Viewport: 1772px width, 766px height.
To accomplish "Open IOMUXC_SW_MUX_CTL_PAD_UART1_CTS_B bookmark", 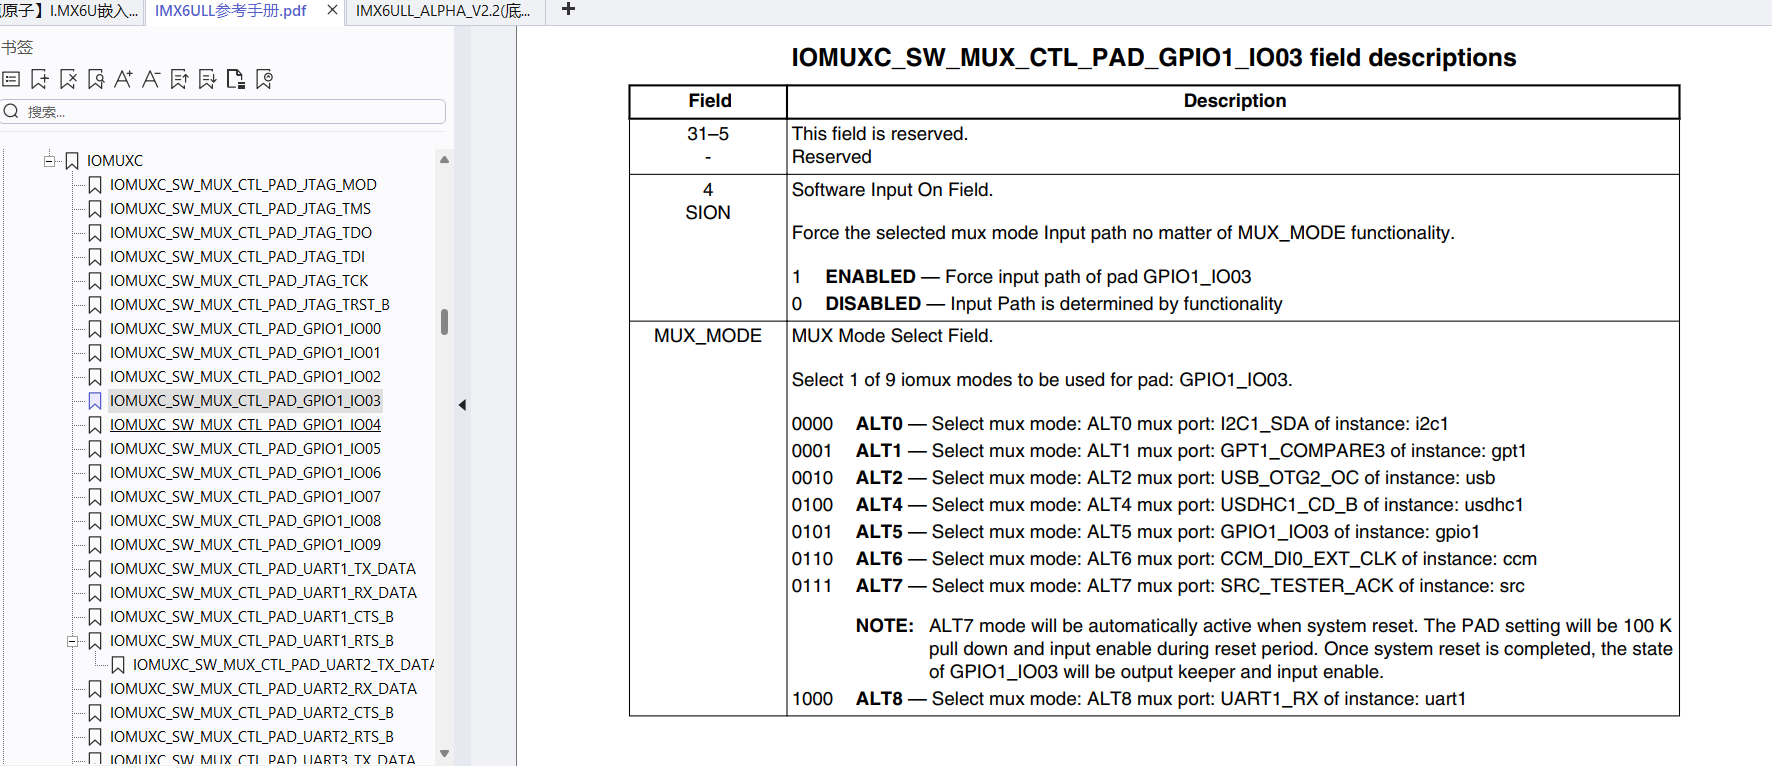I will coord(252,616).
